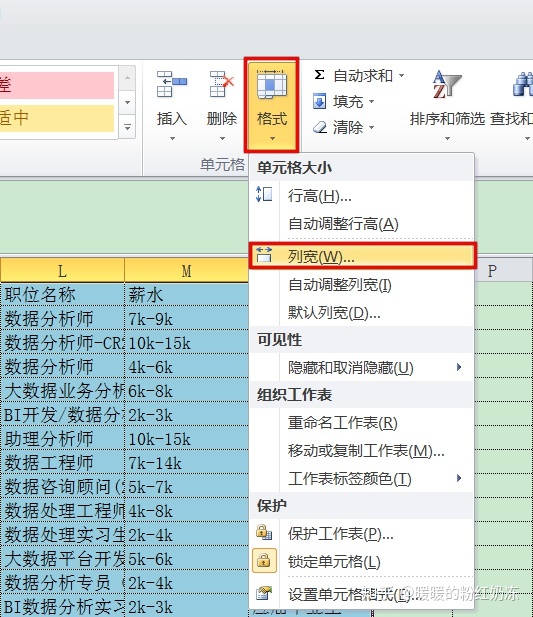Select 保护工作表(P)...
The width and height of the screenshot is (533, 617).
[x=361, y=534]
